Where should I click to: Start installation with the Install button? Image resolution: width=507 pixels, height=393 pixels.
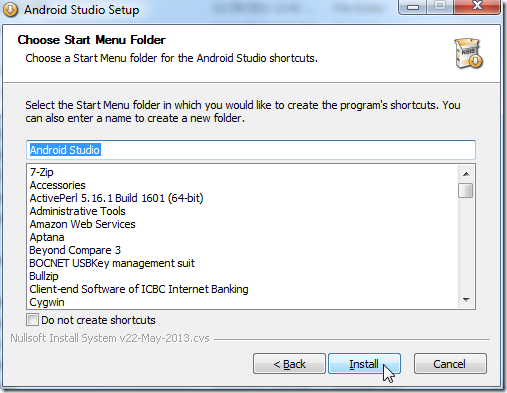(364, 364)
